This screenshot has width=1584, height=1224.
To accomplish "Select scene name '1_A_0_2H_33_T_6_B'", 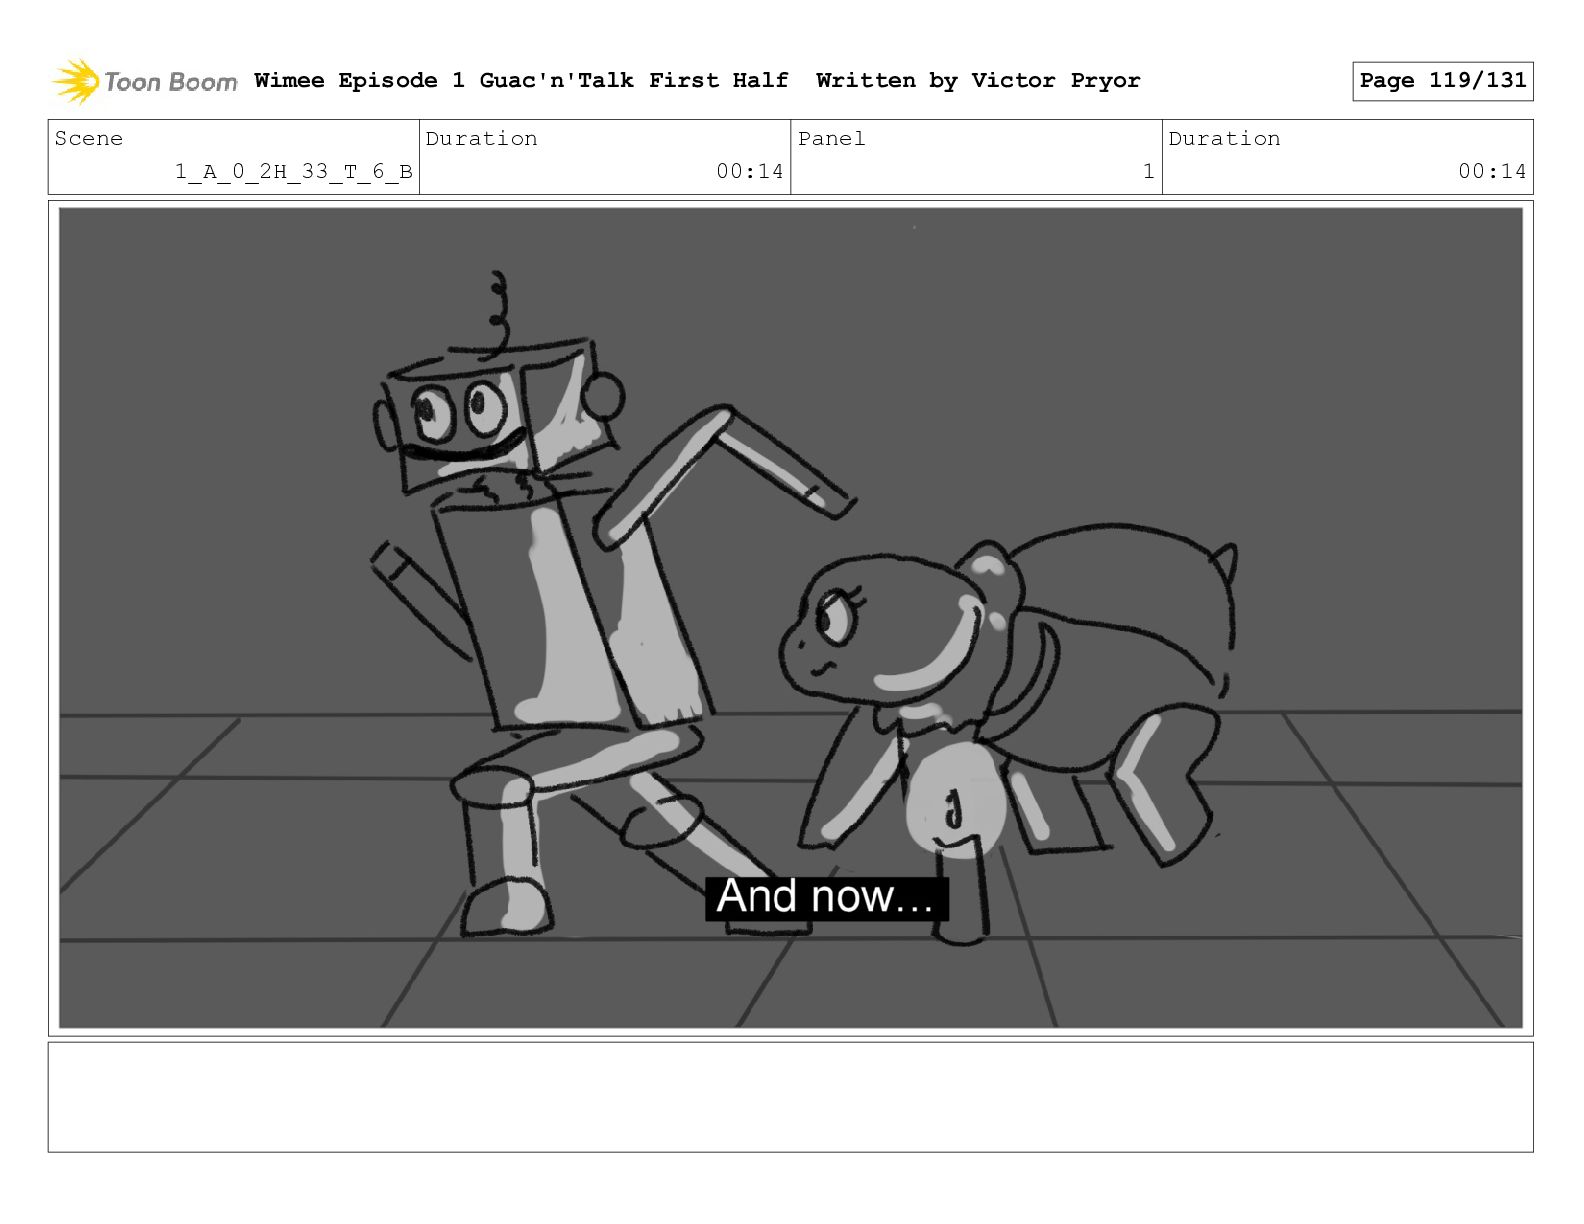I will [x=294, y=171].
